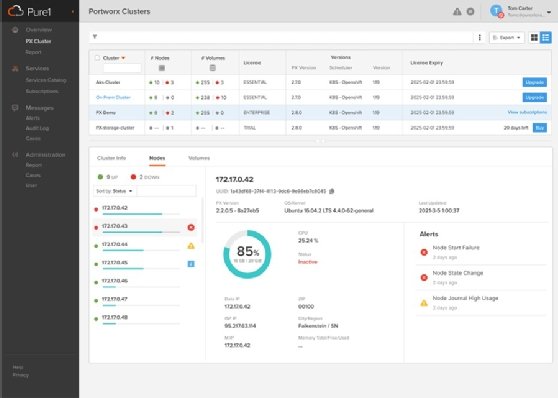Switch to list view
This screenshot has height=398, width=558.
point(546,37)
